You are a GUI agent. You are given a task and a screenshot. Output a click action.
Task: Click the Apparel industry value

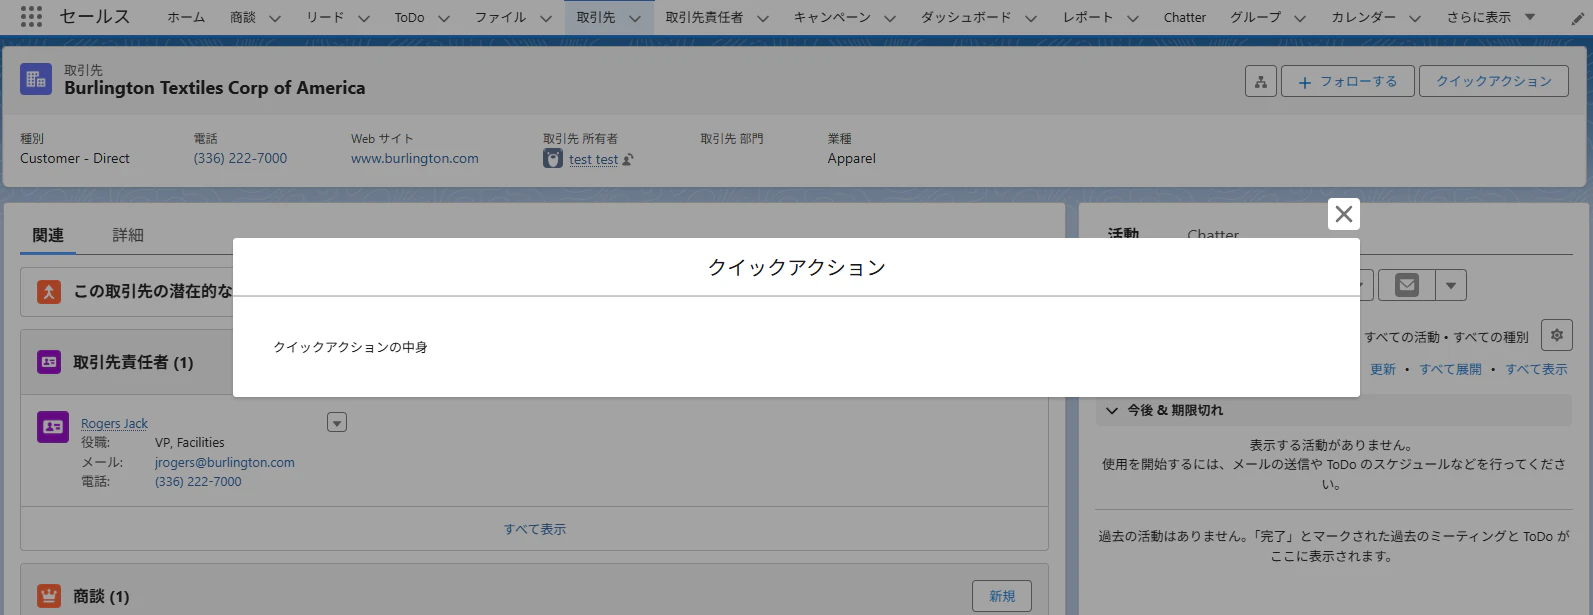(851, 158)
